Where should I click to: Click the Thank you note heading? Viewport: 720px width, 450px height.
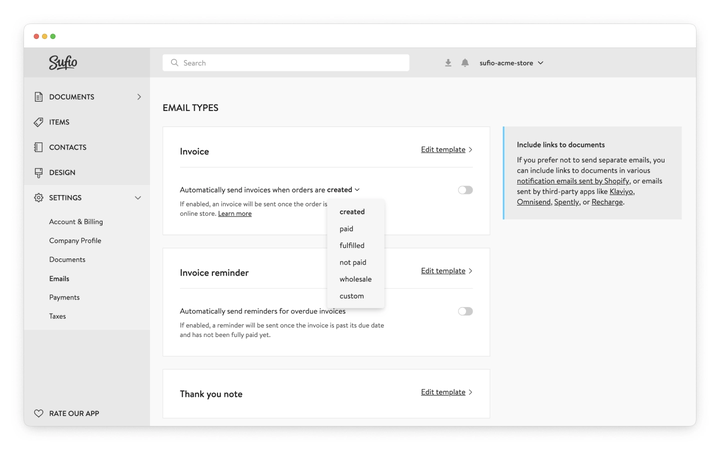click(x=211, y=394)
